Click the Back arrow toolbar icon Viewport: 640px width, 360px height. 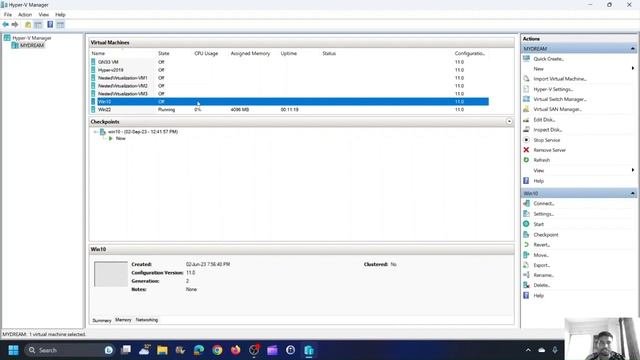[x=5, y=24]
